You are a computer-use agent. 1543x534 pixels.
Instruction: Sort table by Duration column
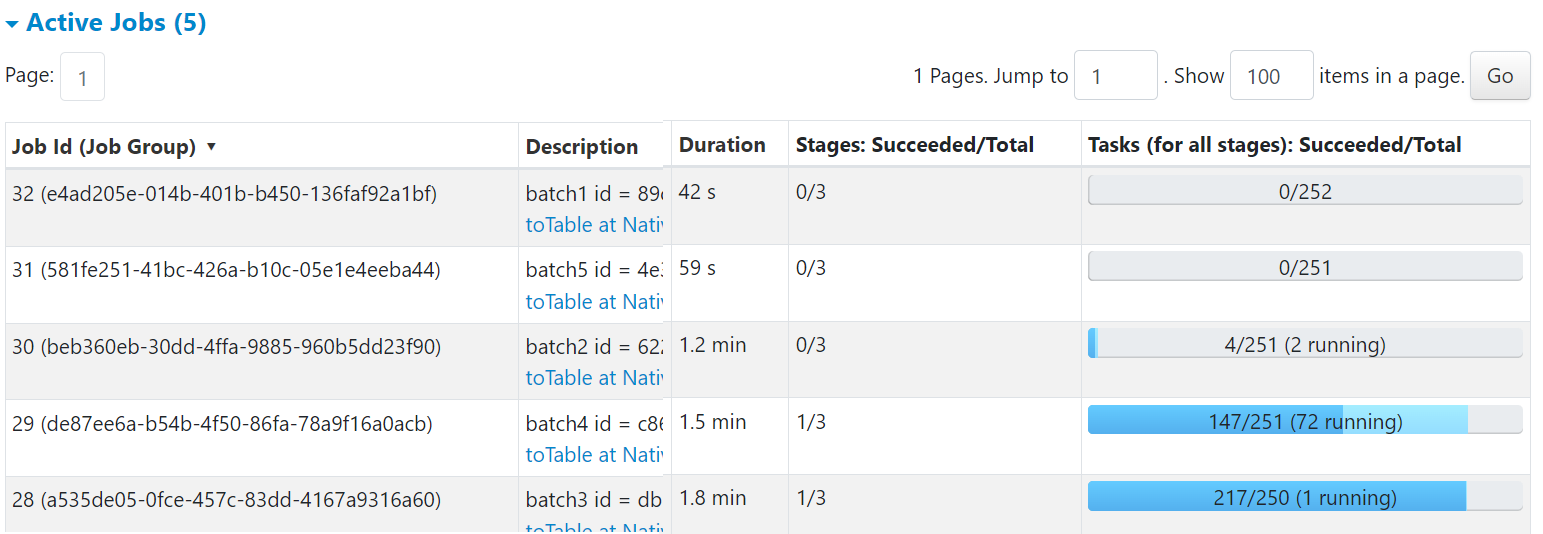[x=722, y=145]
